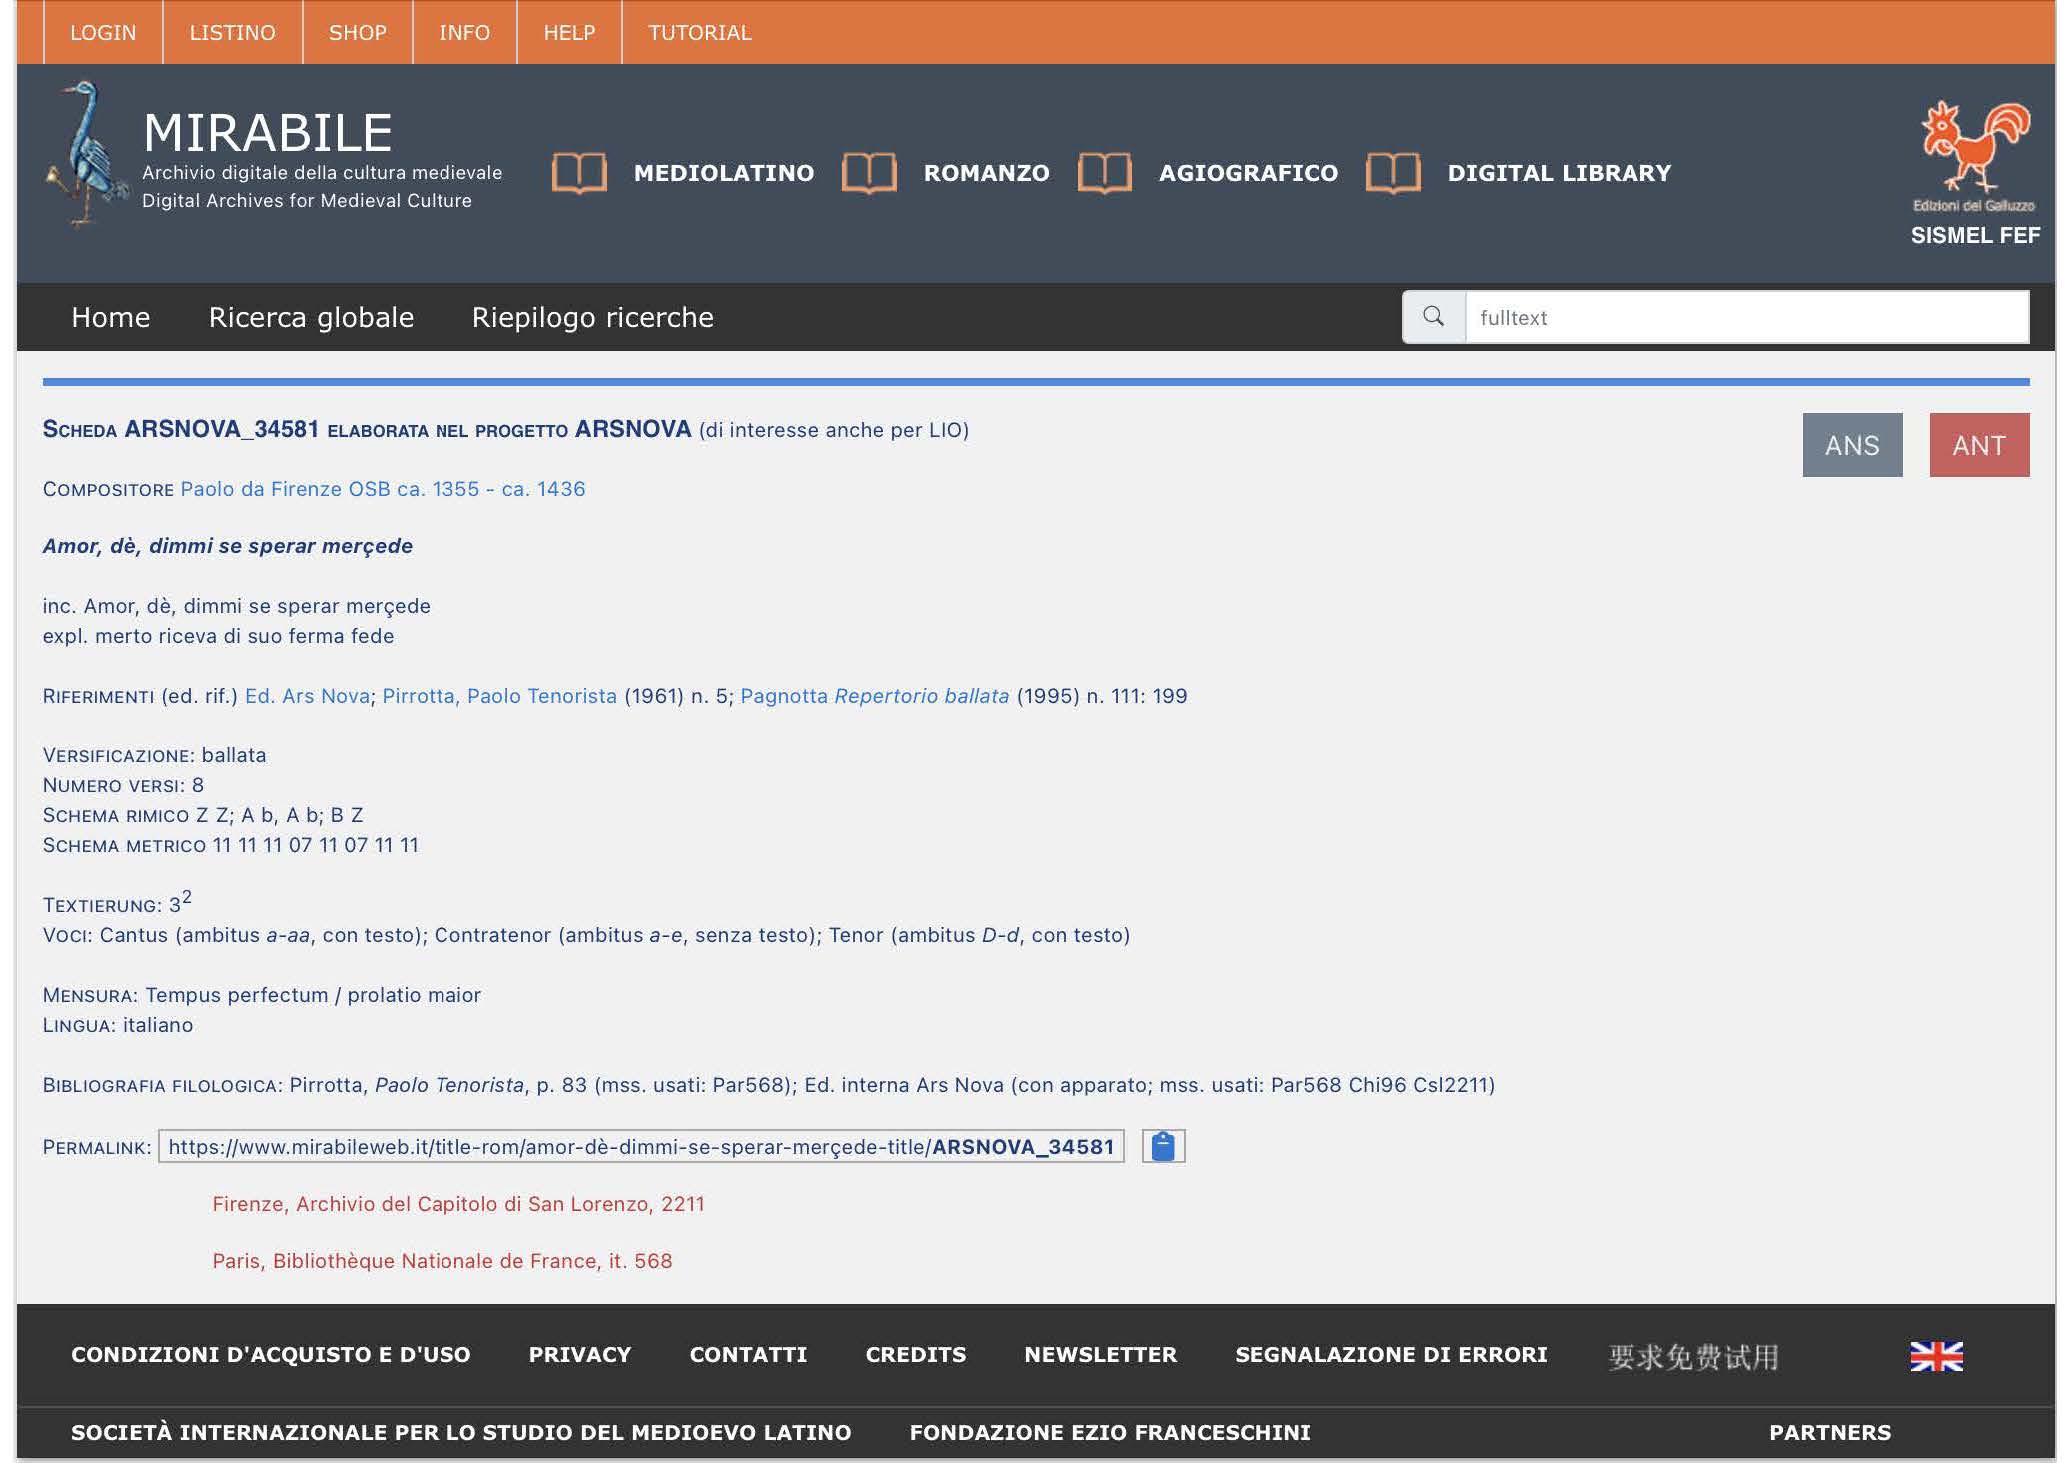
Task: Click the Agiografico book icon
Action: point(1104,173)
